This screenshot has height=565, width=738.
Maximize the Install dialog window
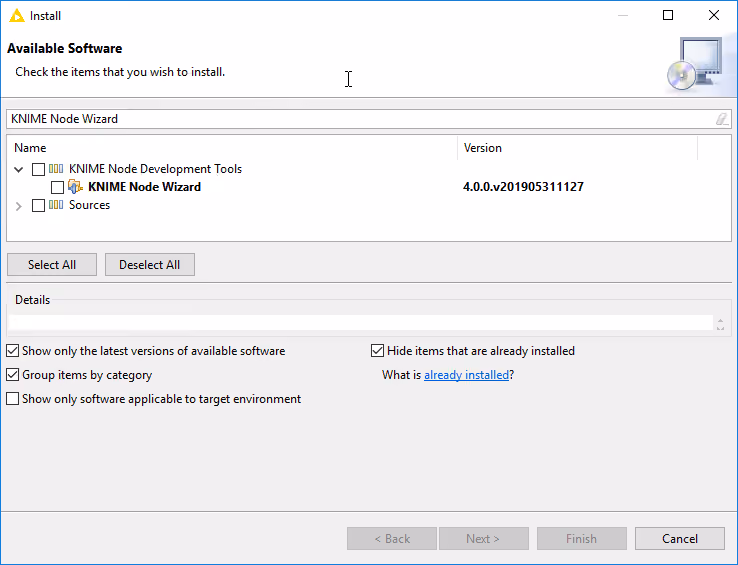668,16
